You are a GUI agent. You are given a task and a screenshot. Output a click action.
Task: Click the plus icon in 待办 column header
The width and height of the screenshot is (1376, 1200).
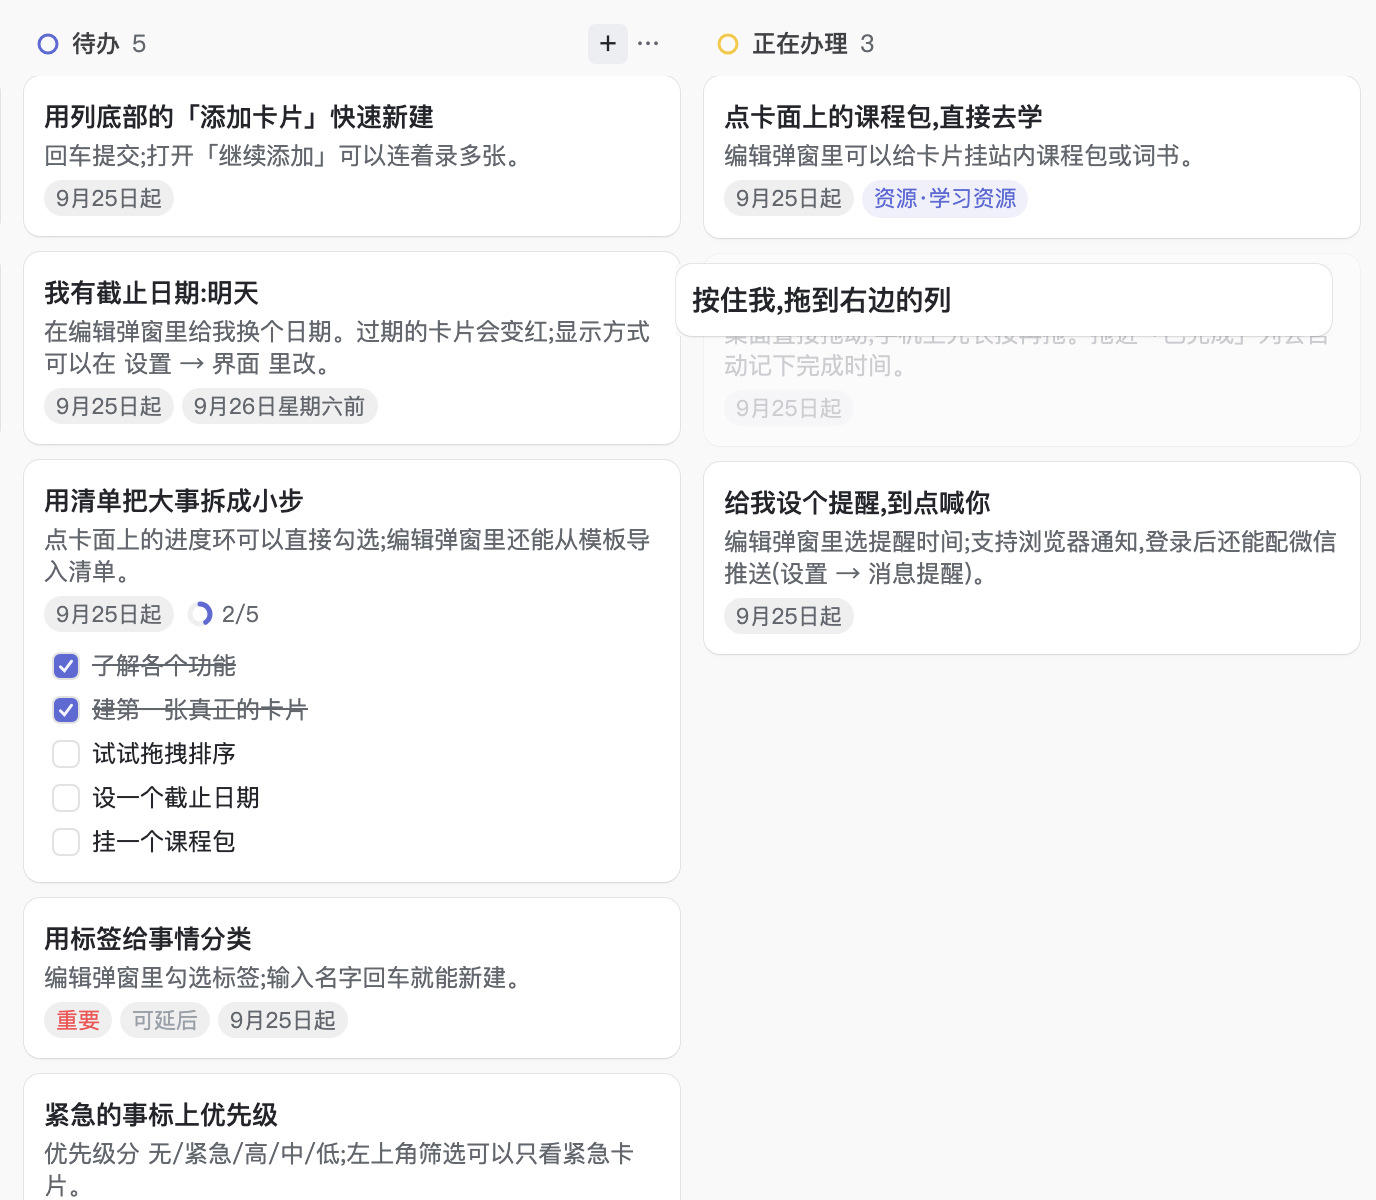click(x=608, y=44)
